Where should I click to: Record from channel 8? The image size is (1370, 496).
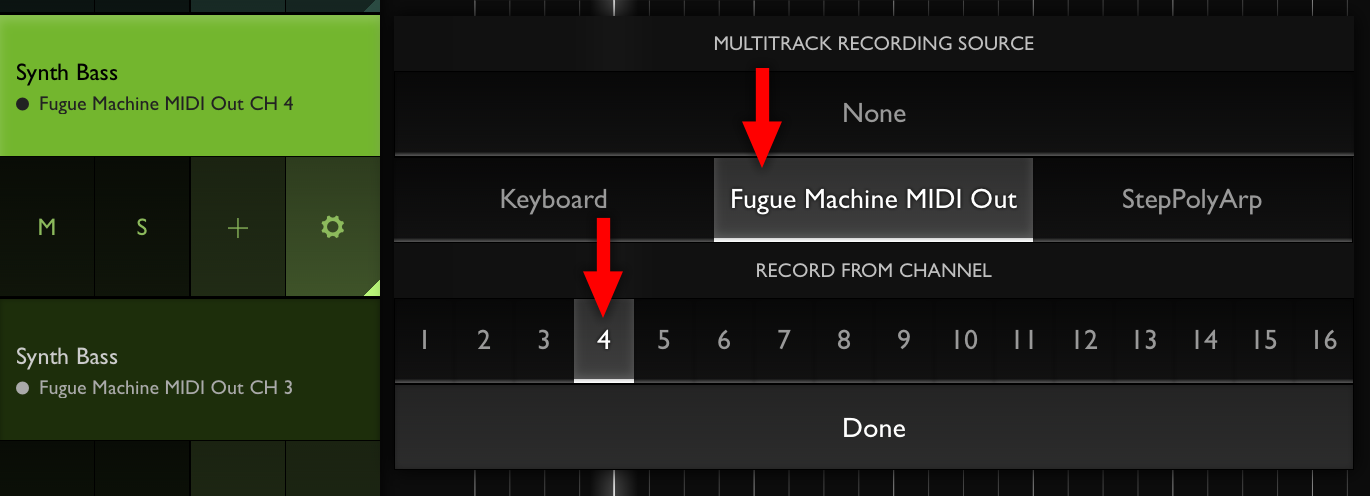tap(844, 340)
